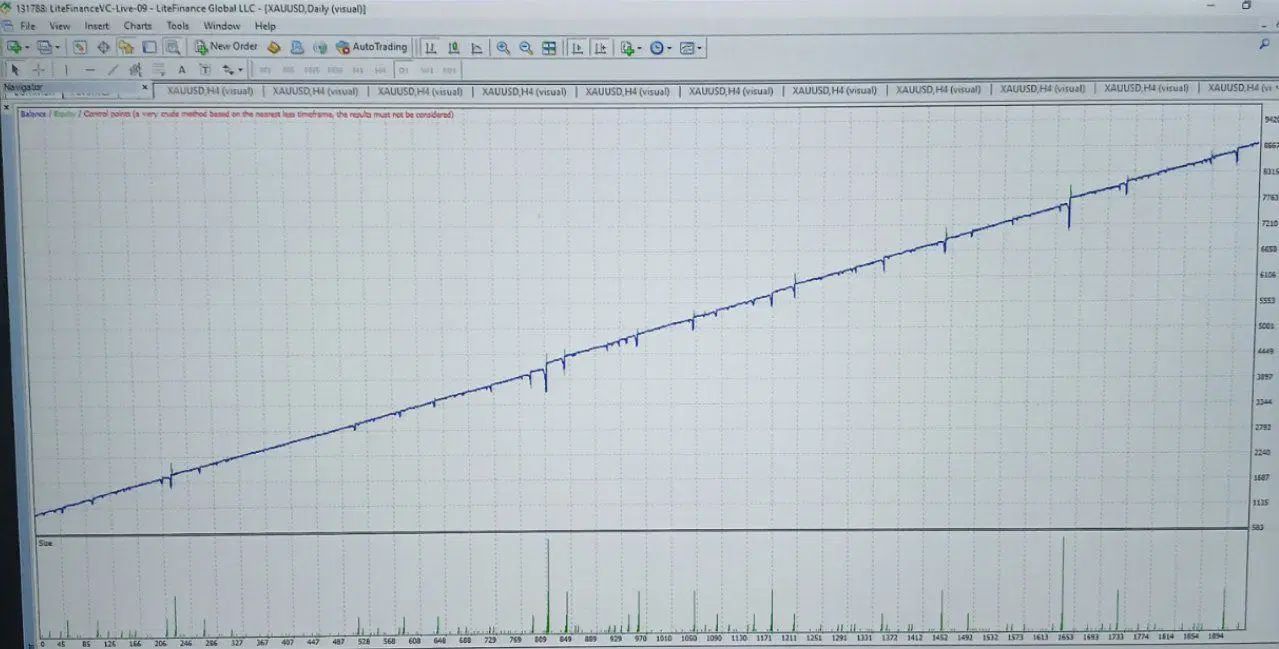Click the Templates icon
The width and height of the screenshot is (1279, 649).
pyautogui.click(x=686, y=47)
